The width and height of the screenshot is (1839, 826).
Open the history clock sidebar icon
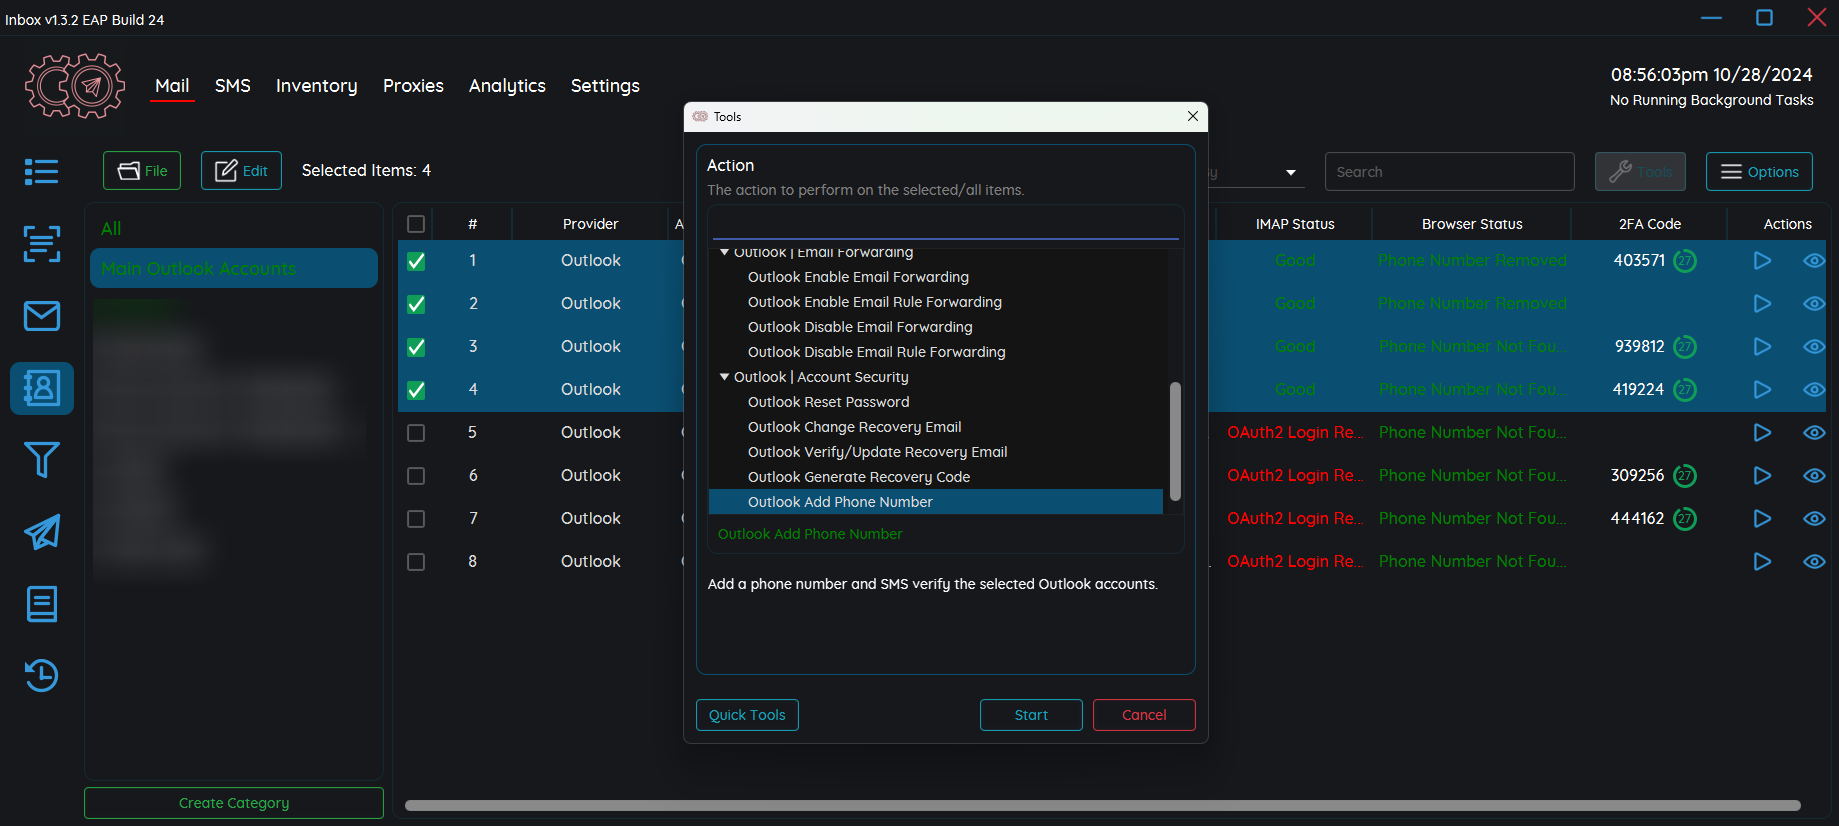tap(41, 676)
